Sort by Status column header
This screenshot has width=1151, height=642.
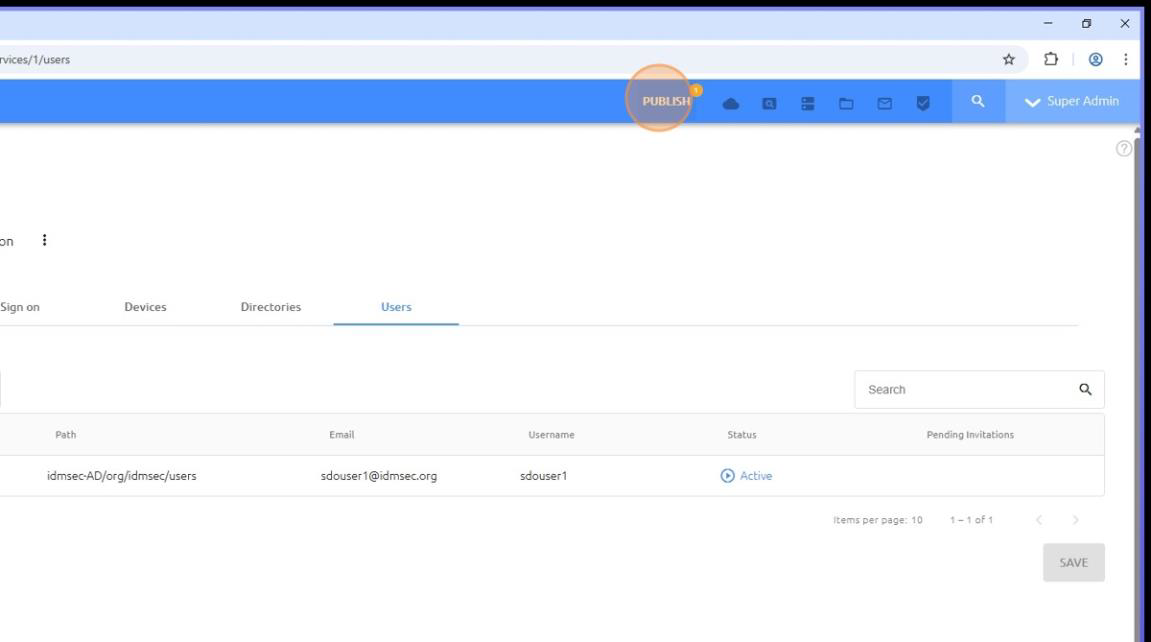(741, 434)
